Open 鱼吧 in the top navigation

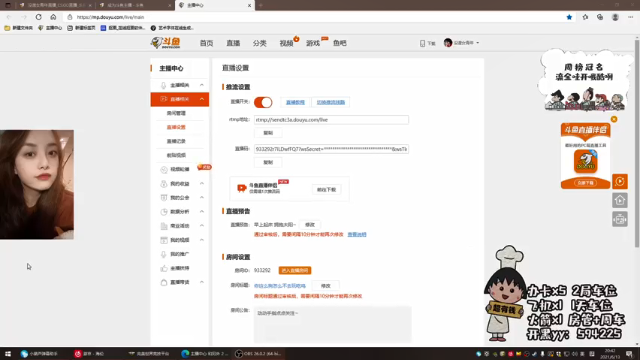tap(340, 43)
